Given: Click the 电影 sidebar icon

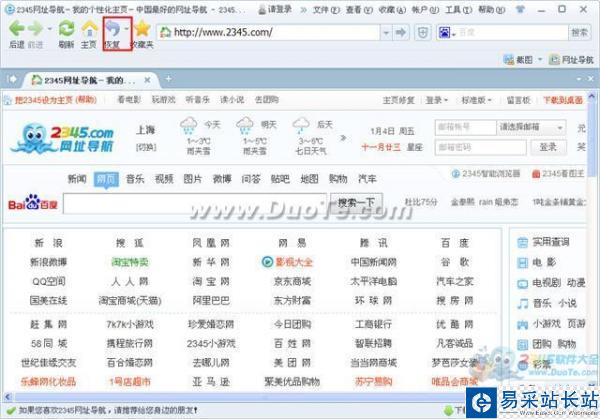Looking at the screenshot, I should [x=522, y=262].
